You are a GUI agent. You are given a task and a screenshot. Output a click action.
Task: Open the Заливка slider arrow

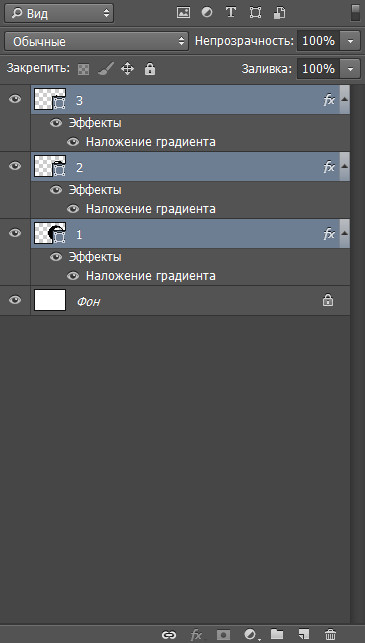[x=350, y=68]
